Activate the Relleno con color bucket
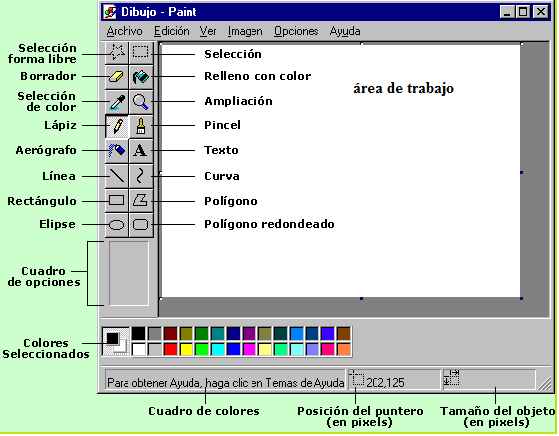Image resolution: width=559 pixels, height=436 pixels. click(x=141, y=77)
